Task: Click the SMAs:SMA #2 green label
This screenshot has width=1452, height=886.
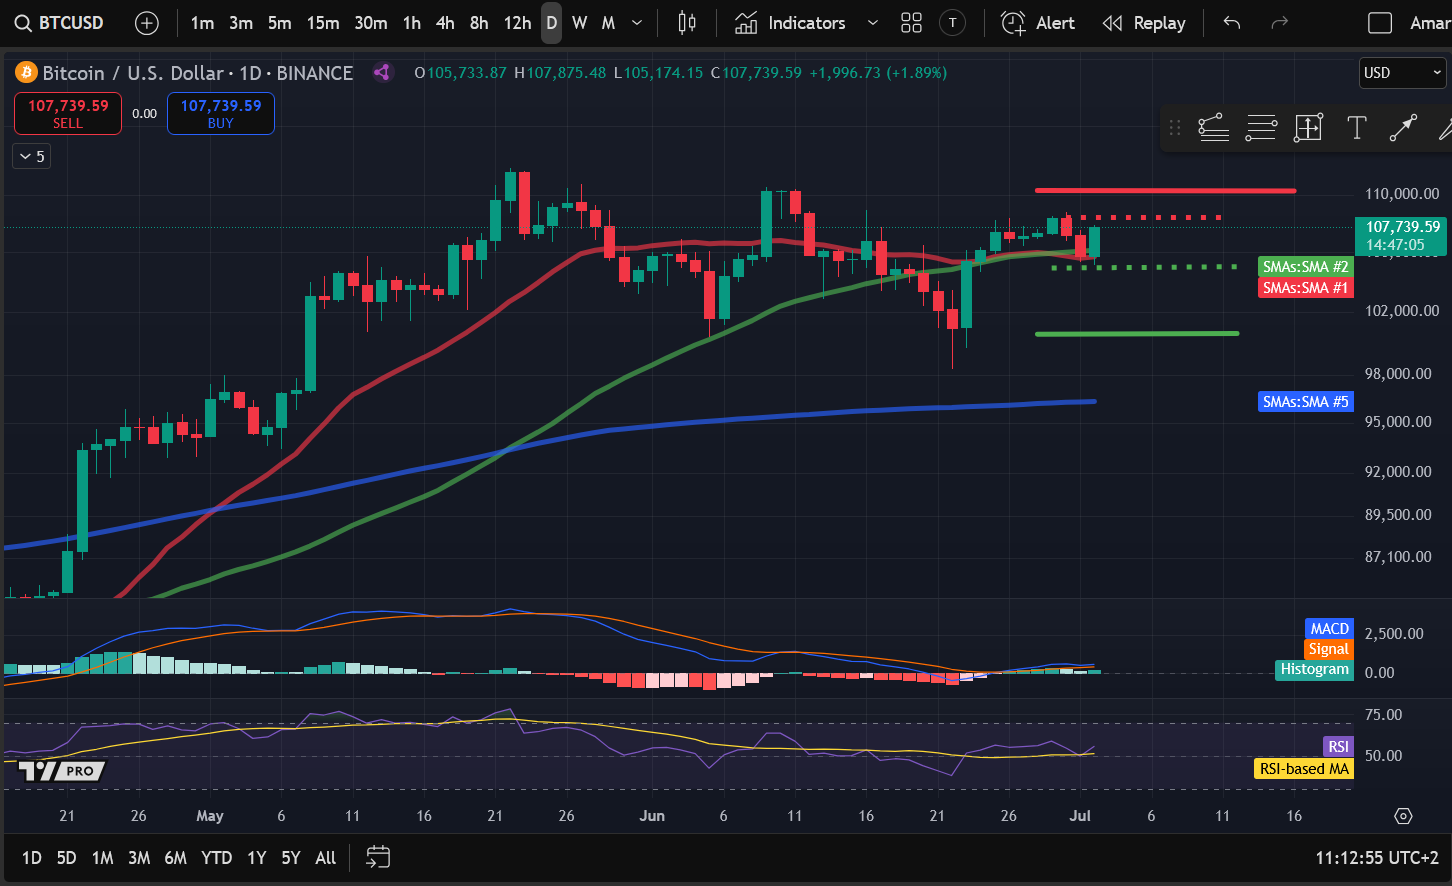Action: 1305,267
